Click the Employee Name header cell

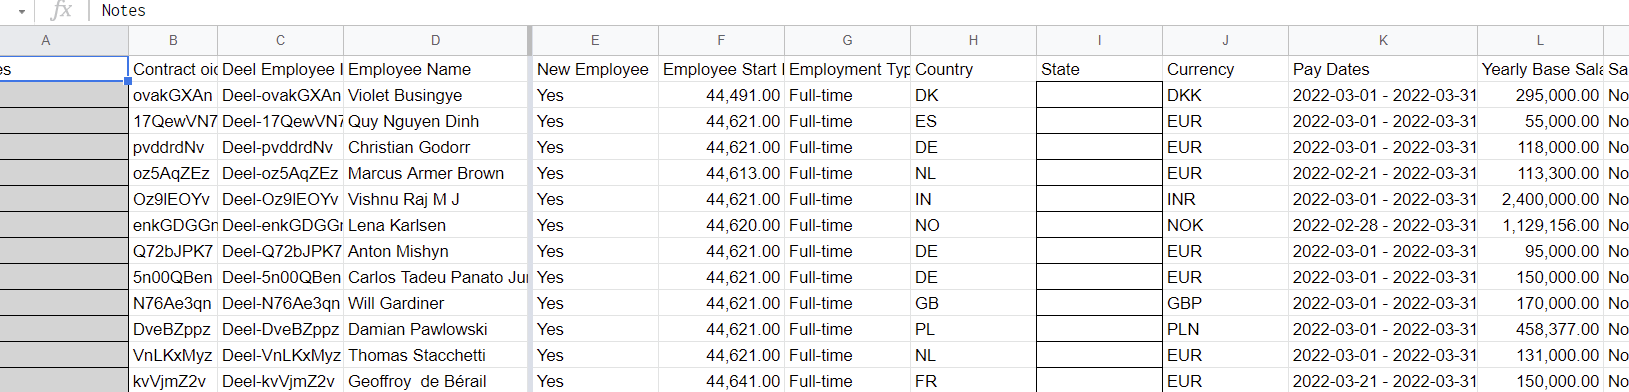435,69
